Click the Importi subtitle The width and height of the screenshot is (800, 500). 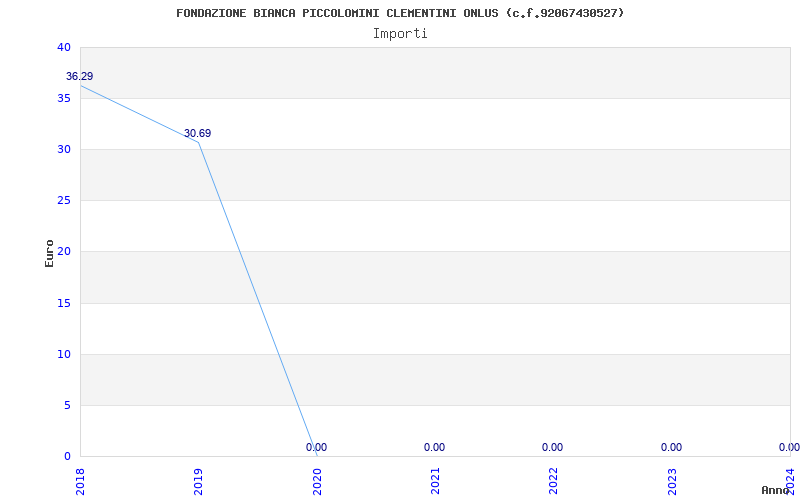(400, 34)
